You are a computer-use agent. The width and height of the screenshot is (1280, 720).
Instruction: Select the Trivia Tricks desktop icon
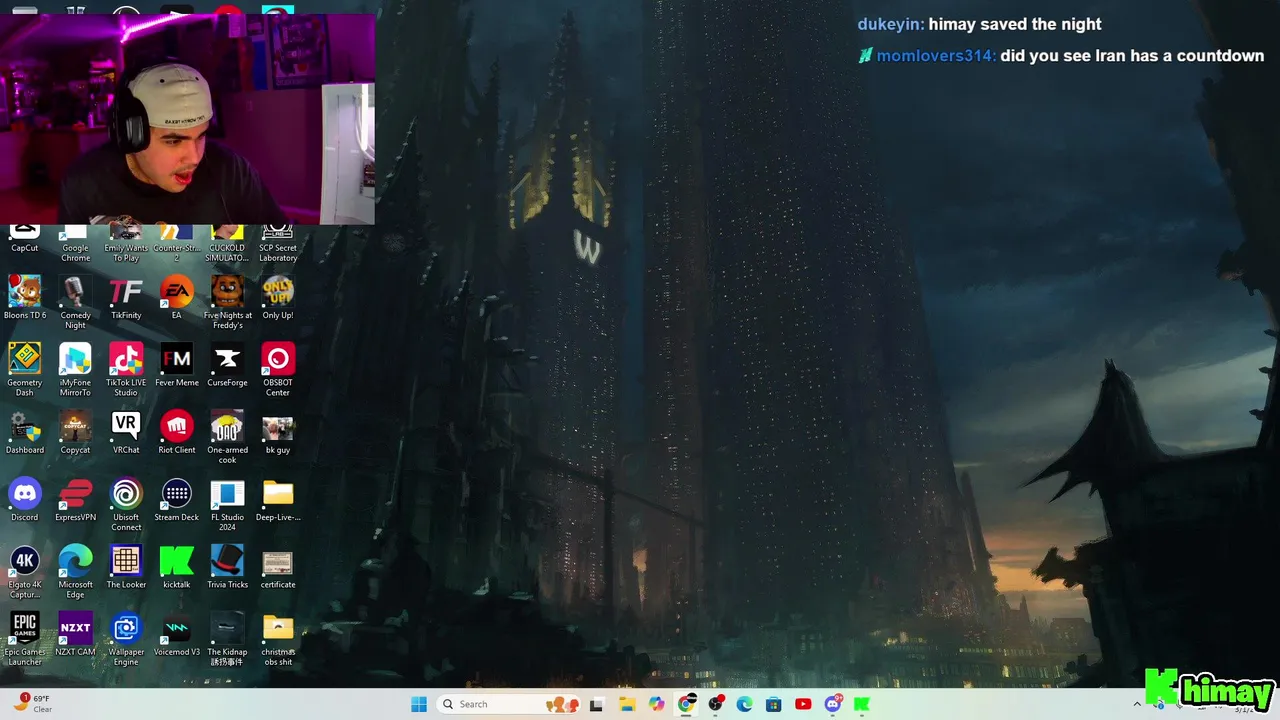coord(227,567)
